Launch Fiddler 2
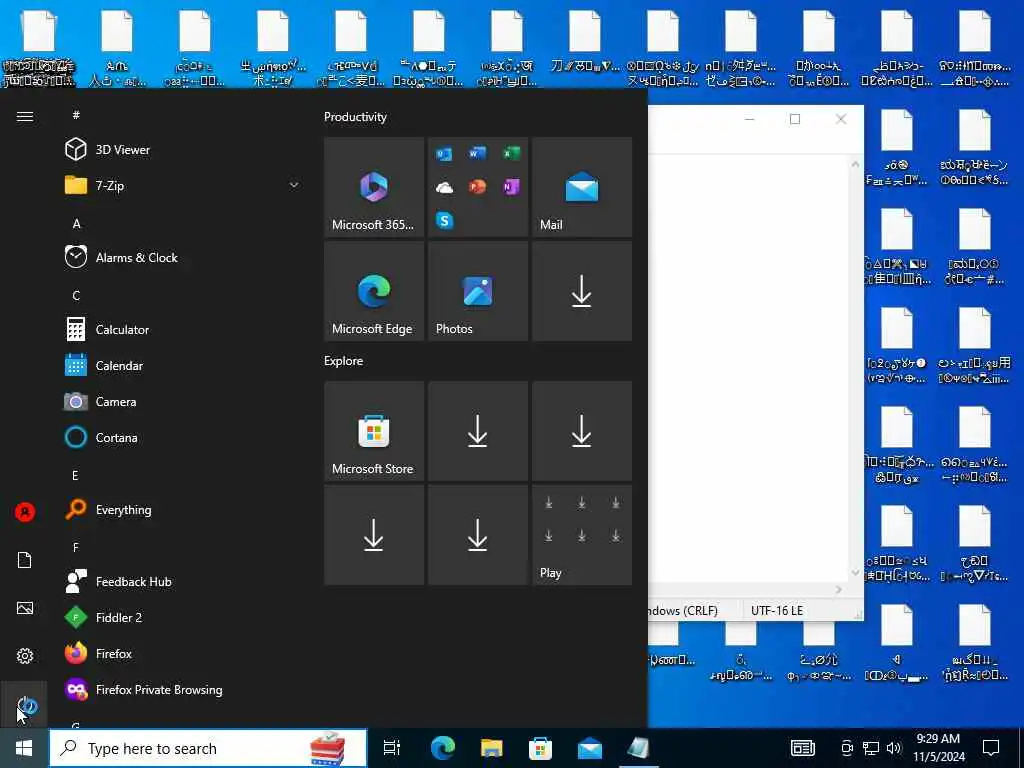The image size is (1024, 768). pos(183,617)
